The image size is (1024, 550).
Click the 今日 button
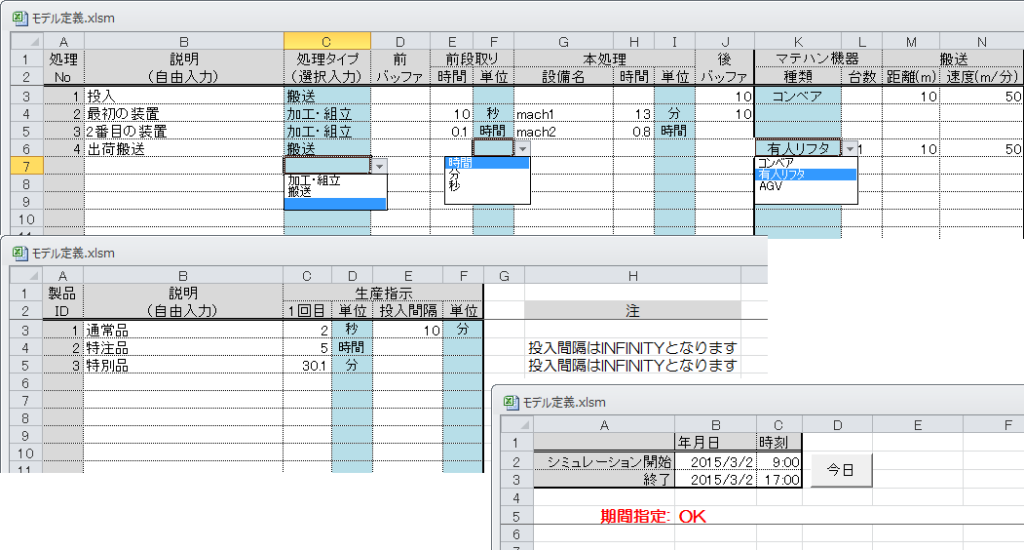pos(840,470)
